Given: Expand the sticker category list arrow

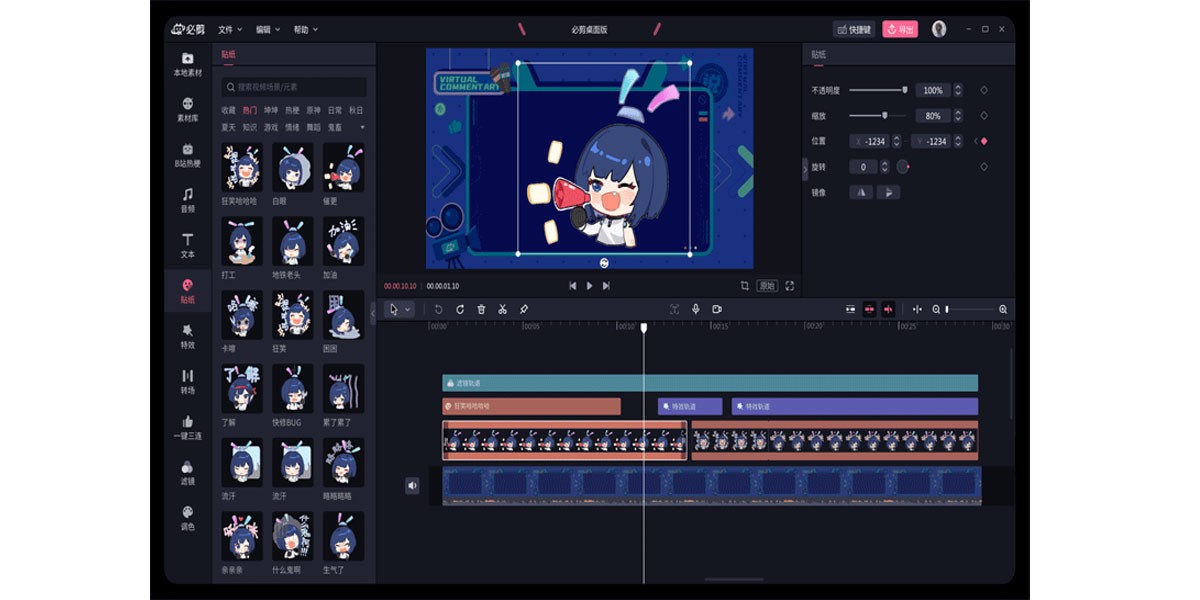Looking at the screenshot, I should pyautogui.click(x=362, y=127).
